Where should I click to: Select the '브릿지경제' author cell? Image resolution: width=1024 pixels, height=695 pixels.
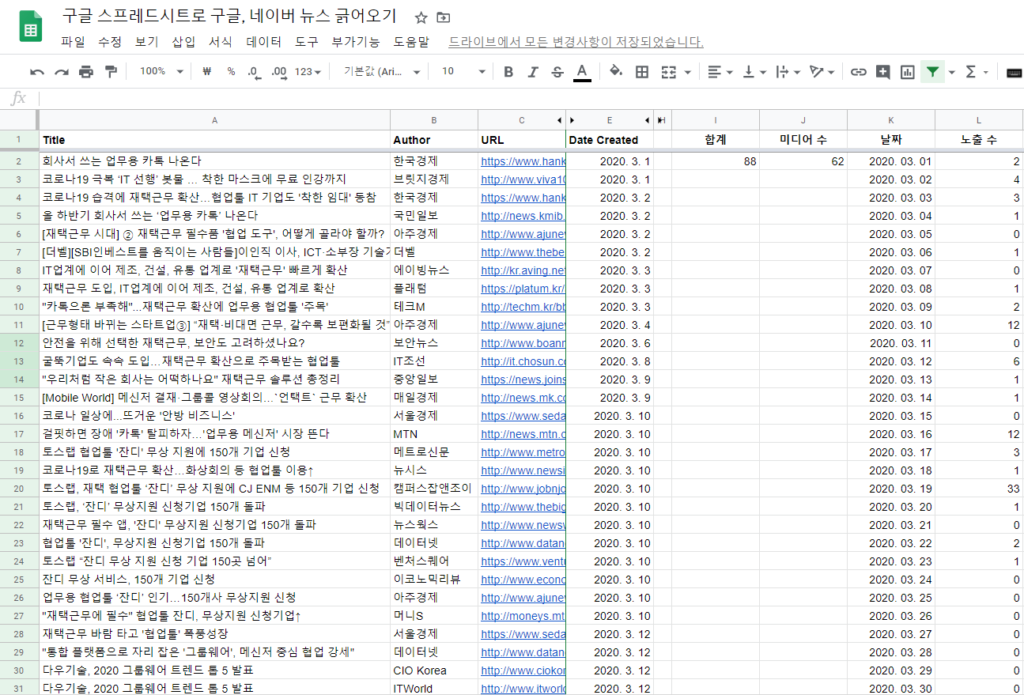[x=434, y=179]
